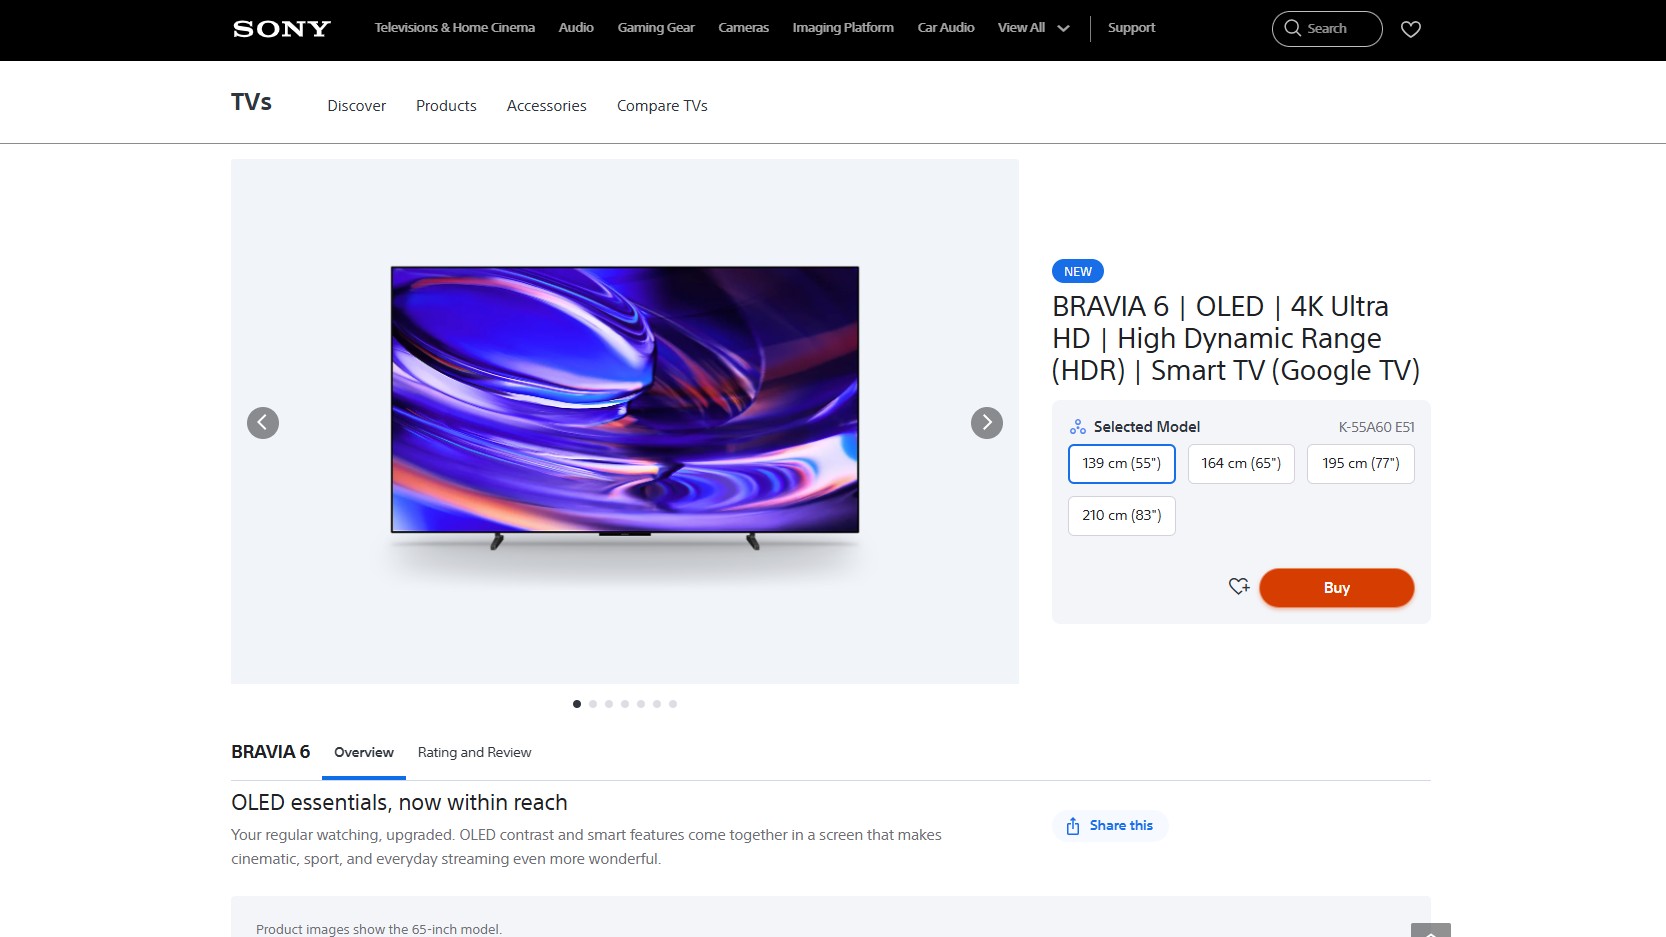Viewport: 1666px width, 937px height.
Task: Add product to wishlist heart-plus icon
Action: [1239, 587]
